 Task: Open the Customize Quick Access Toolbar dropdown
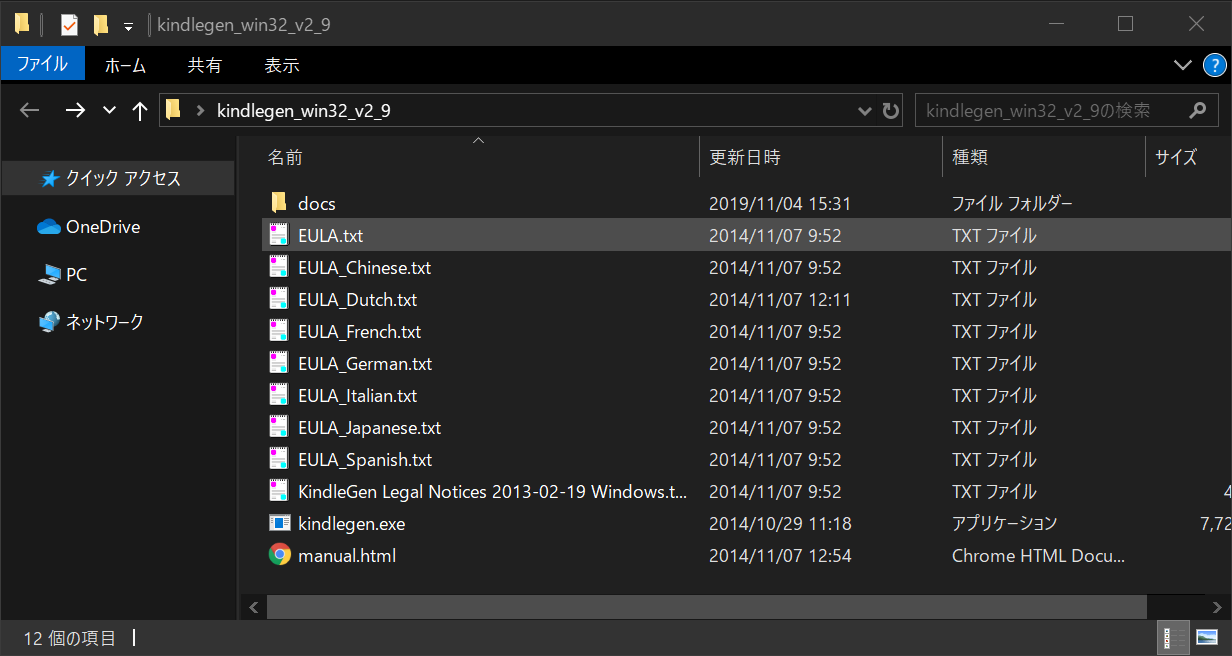(x=128, y=26)
